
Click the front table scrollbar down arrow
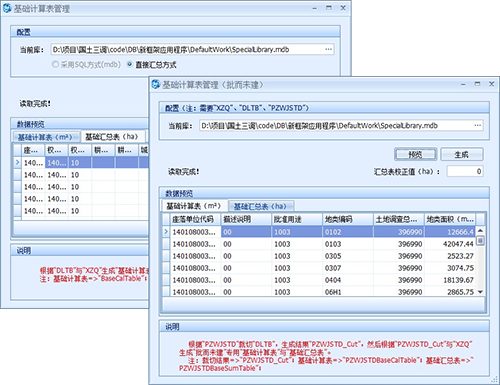(480, 292)
